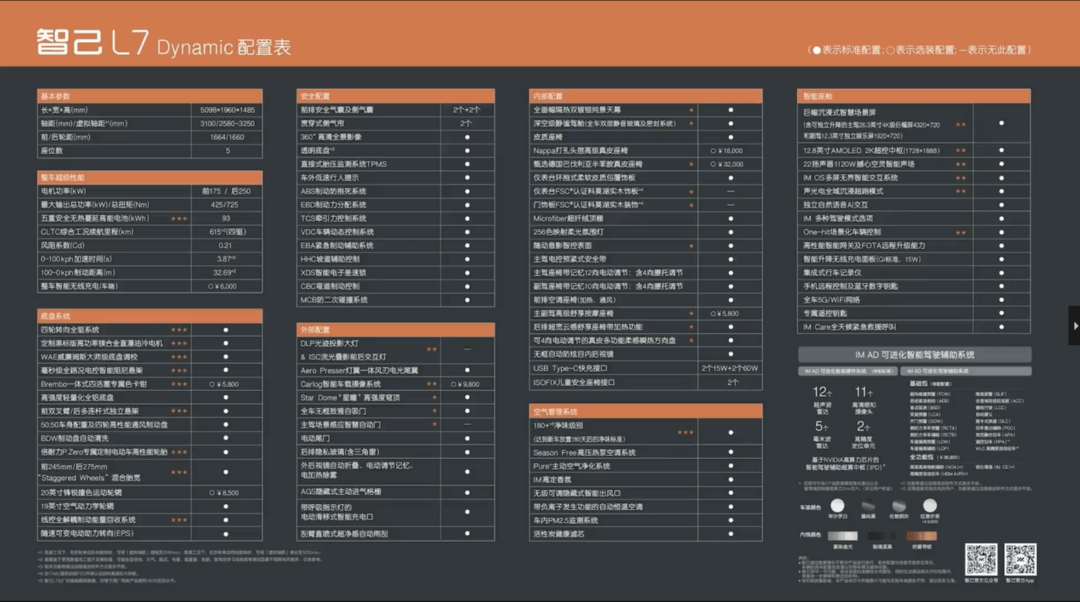Click the 集成式行车记录仪 row label
Image resolution: width=1080 pixels, height=602 pixels.
832,273
